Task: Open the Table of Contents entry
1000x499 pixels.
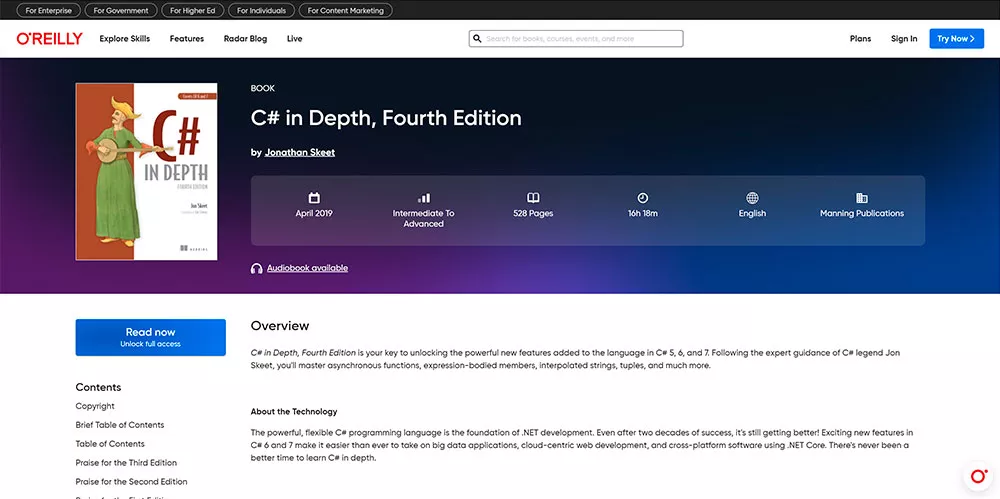Action: [x=110, y=444]
